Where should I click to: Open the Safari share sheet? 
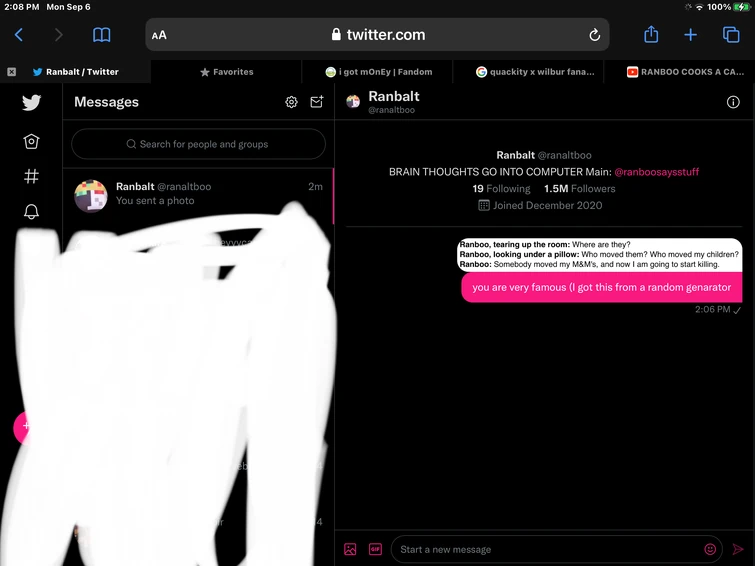[x=651, y=34]
